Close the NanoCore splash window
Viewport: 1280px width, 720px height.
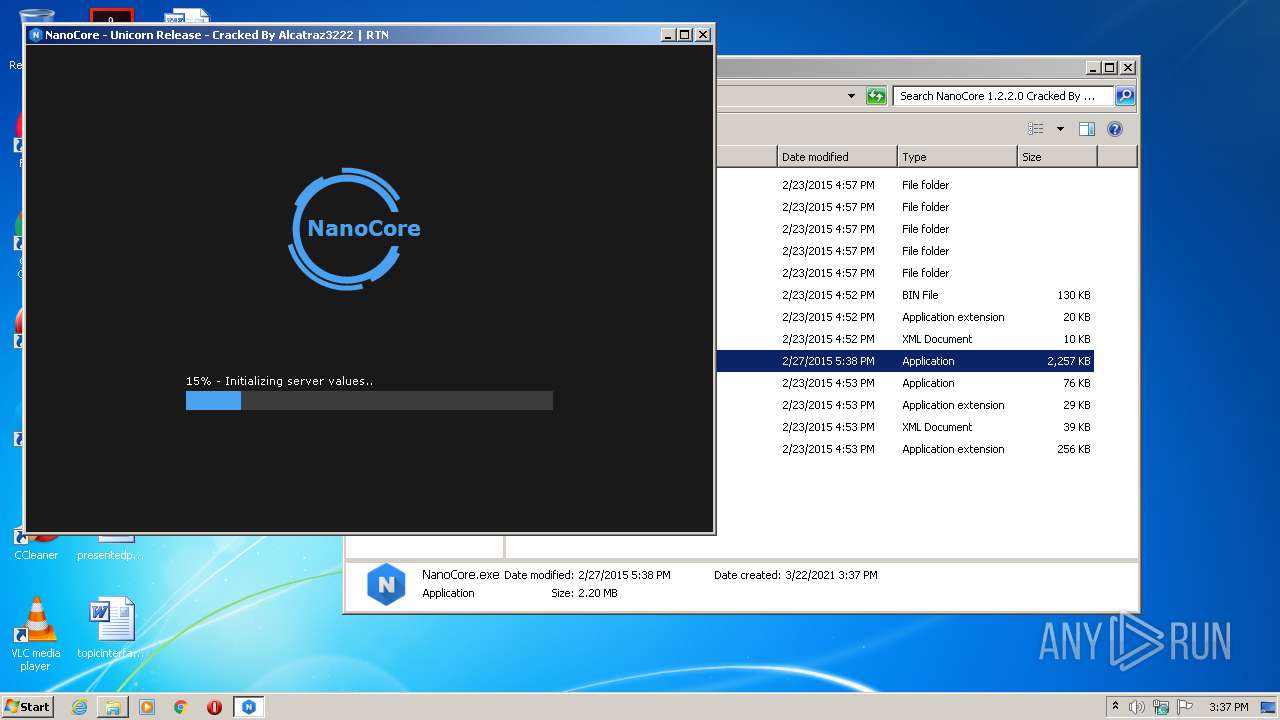(x=703, y=35)
